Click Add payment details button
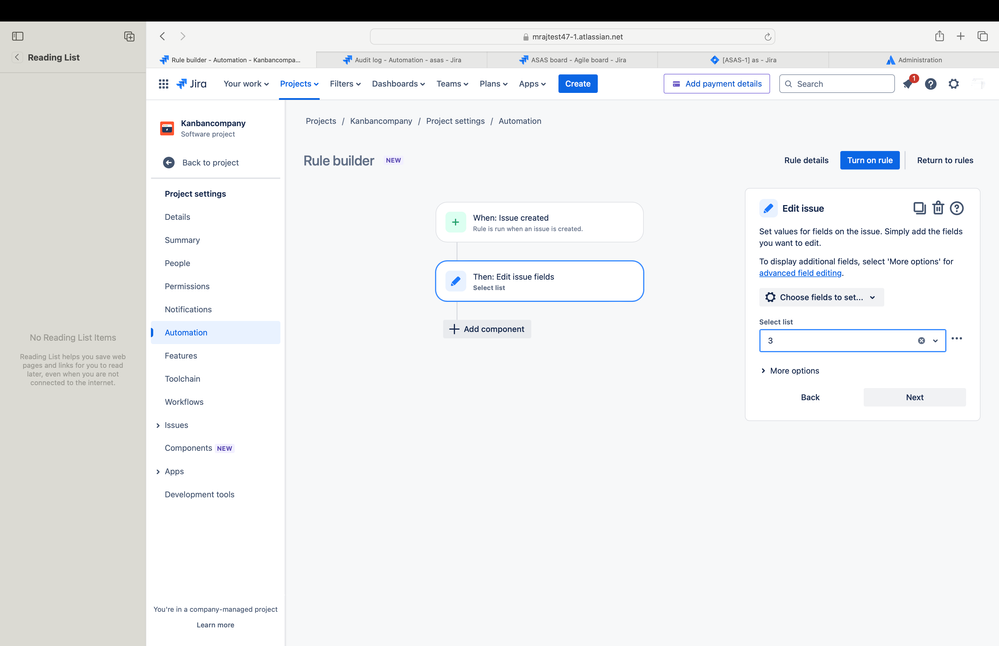Screen dimensions: 999x646 click(717, 83)
